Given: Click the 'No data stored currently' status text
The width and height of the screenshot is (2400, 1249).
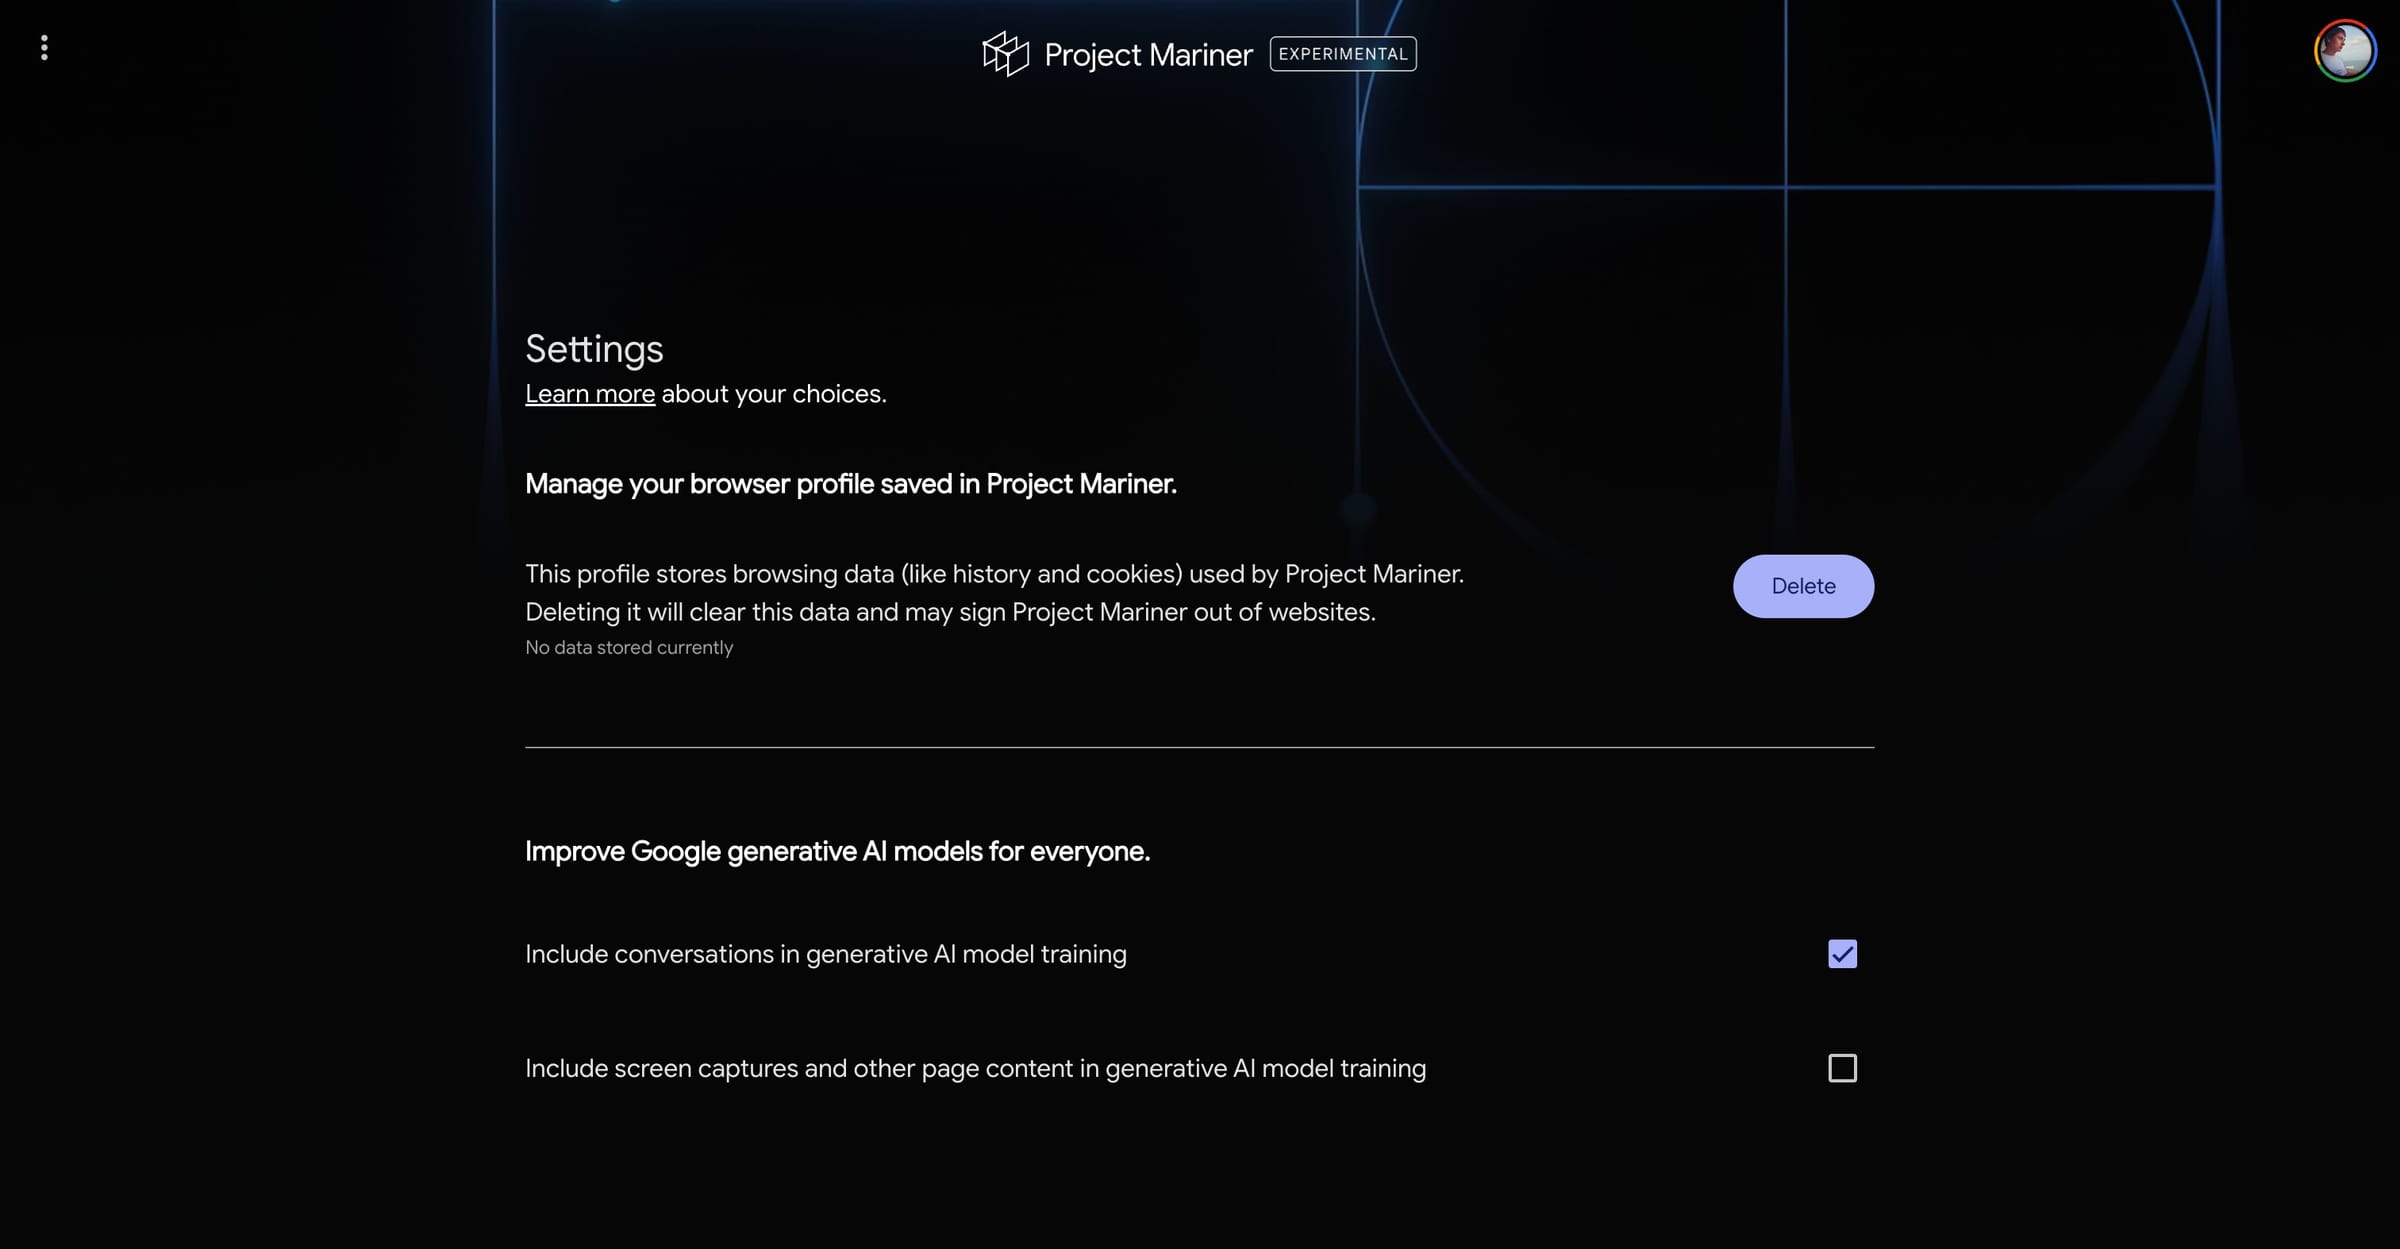Looking at the screenshot, I should [629, 647].
